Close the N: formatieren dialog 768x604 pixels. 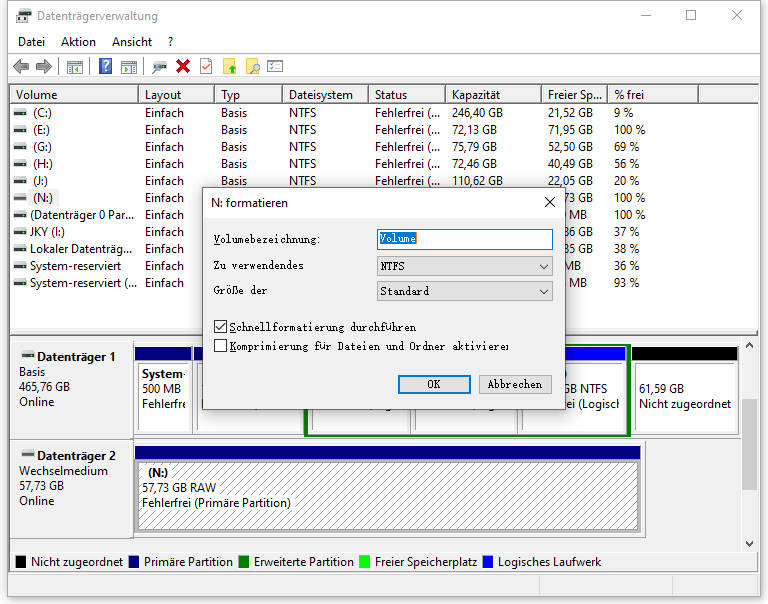tap(550, 202)
